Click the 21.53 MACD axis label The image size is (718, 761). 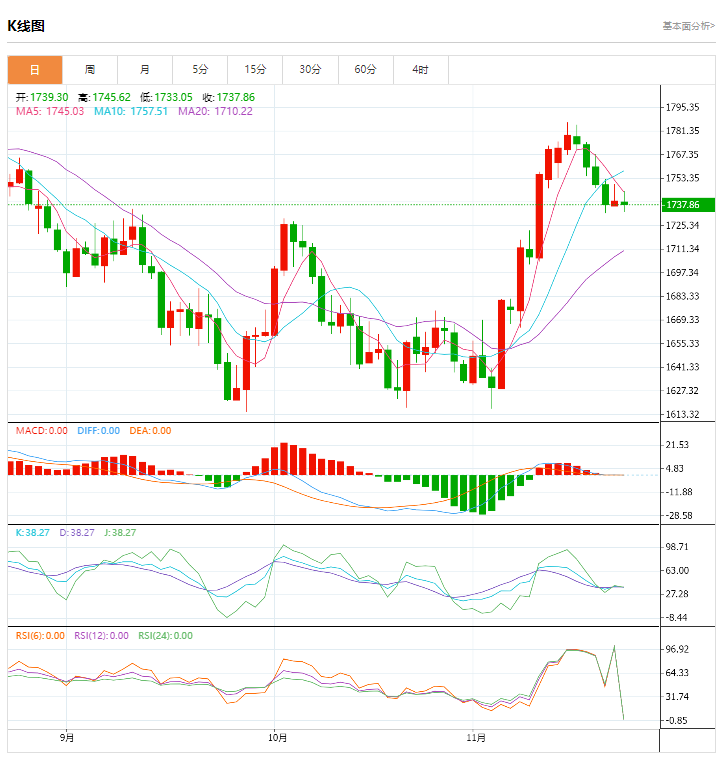(x=677, y=445)
